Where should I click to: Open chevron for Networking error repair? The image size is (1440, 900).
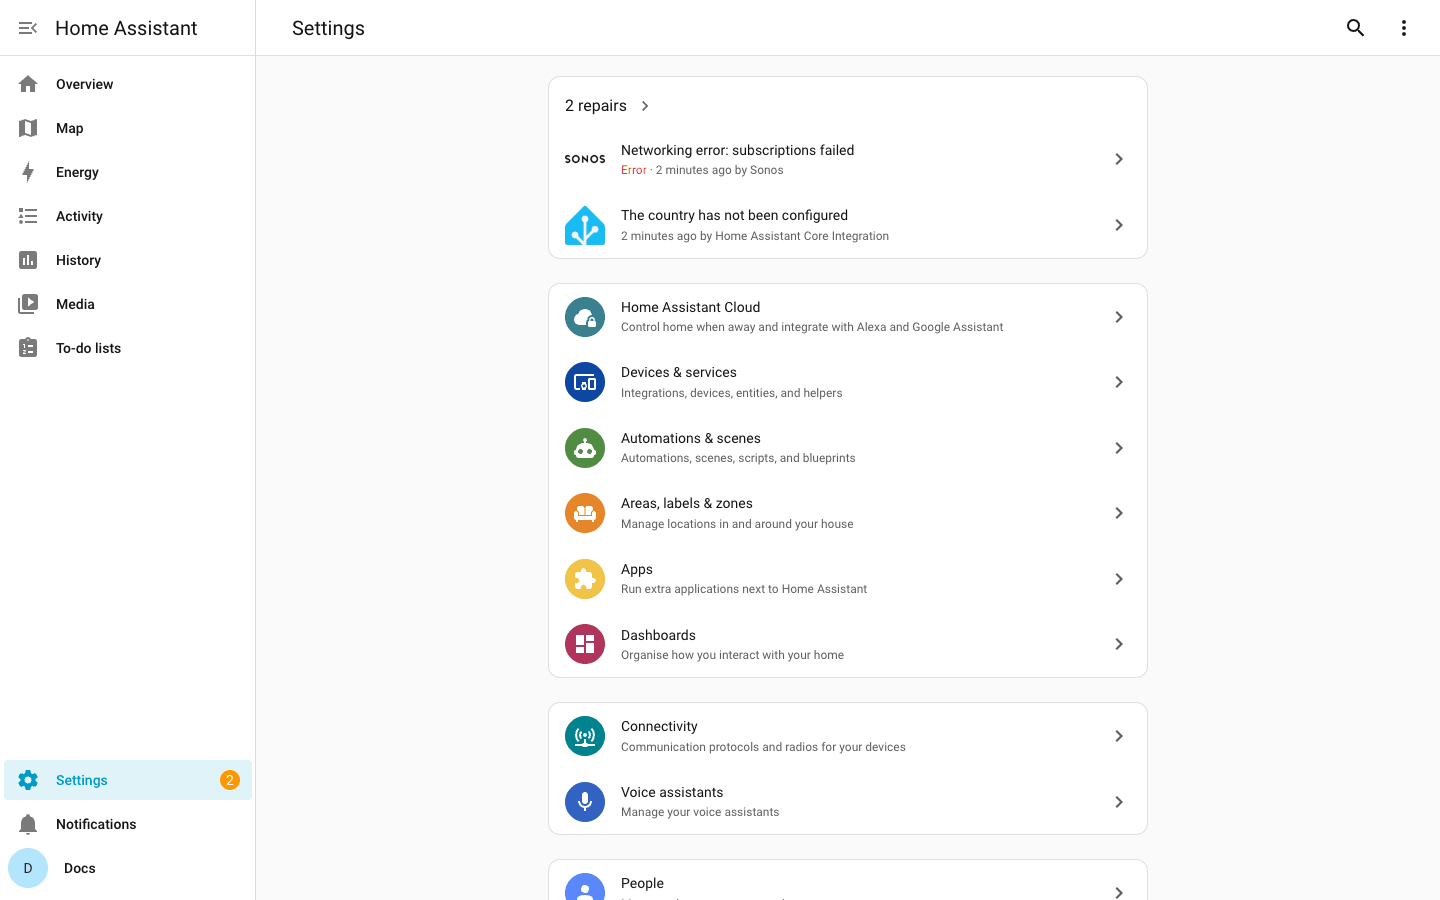pyautogui.click(x=1119, y=159)
